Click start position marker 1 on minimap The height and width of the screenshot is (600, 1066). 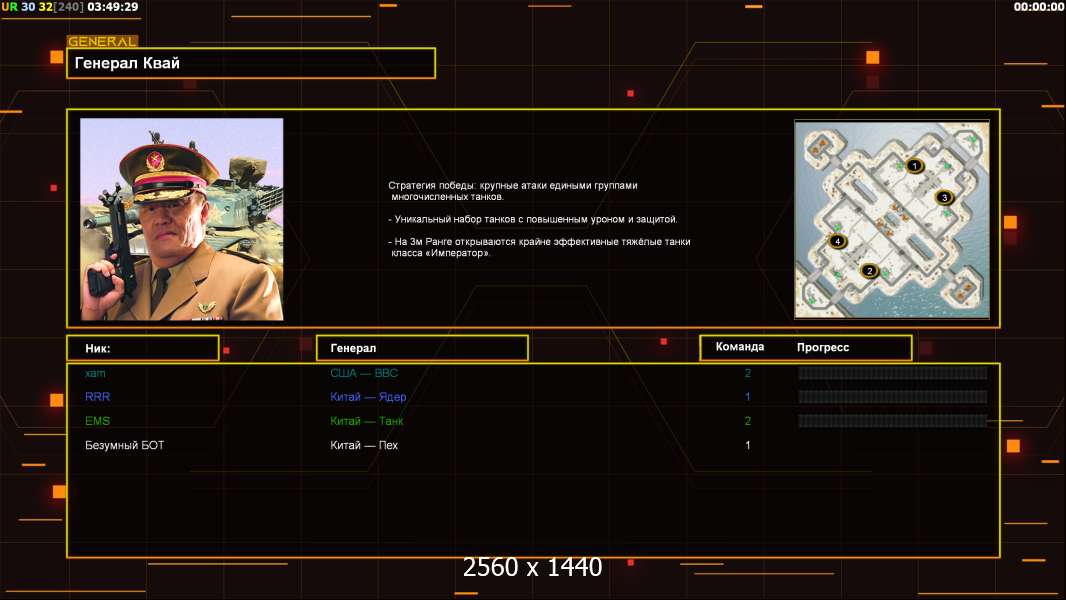913,166
